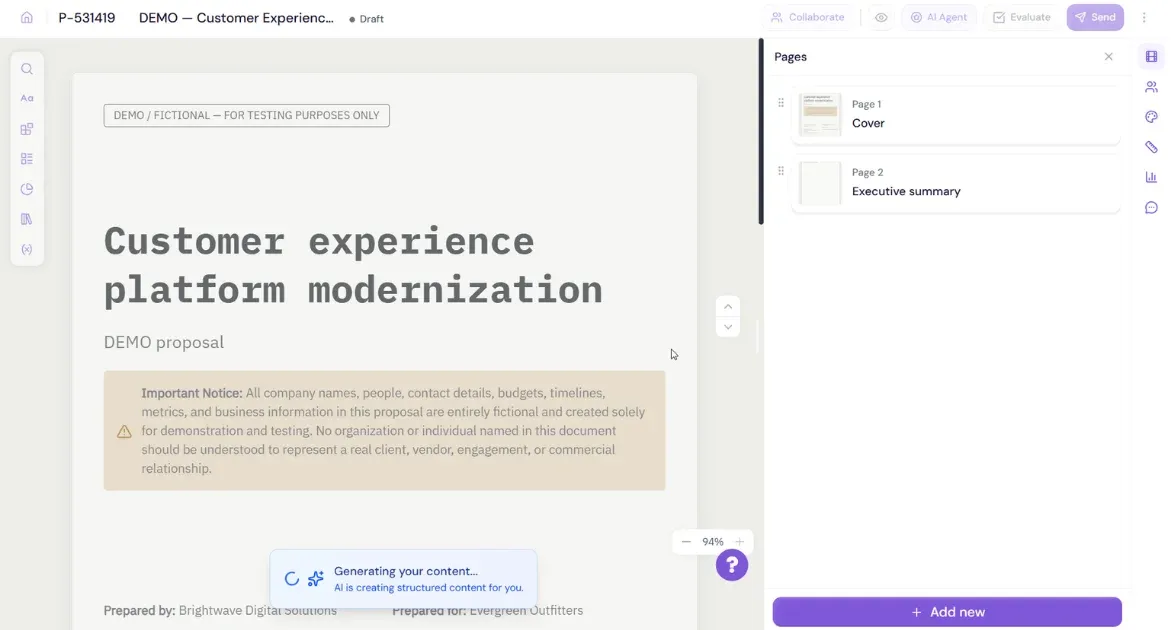Click the Prepared by: Brightwave Digital text
The width and height of the screenshot is (1171, 630).
pos(220,611)
